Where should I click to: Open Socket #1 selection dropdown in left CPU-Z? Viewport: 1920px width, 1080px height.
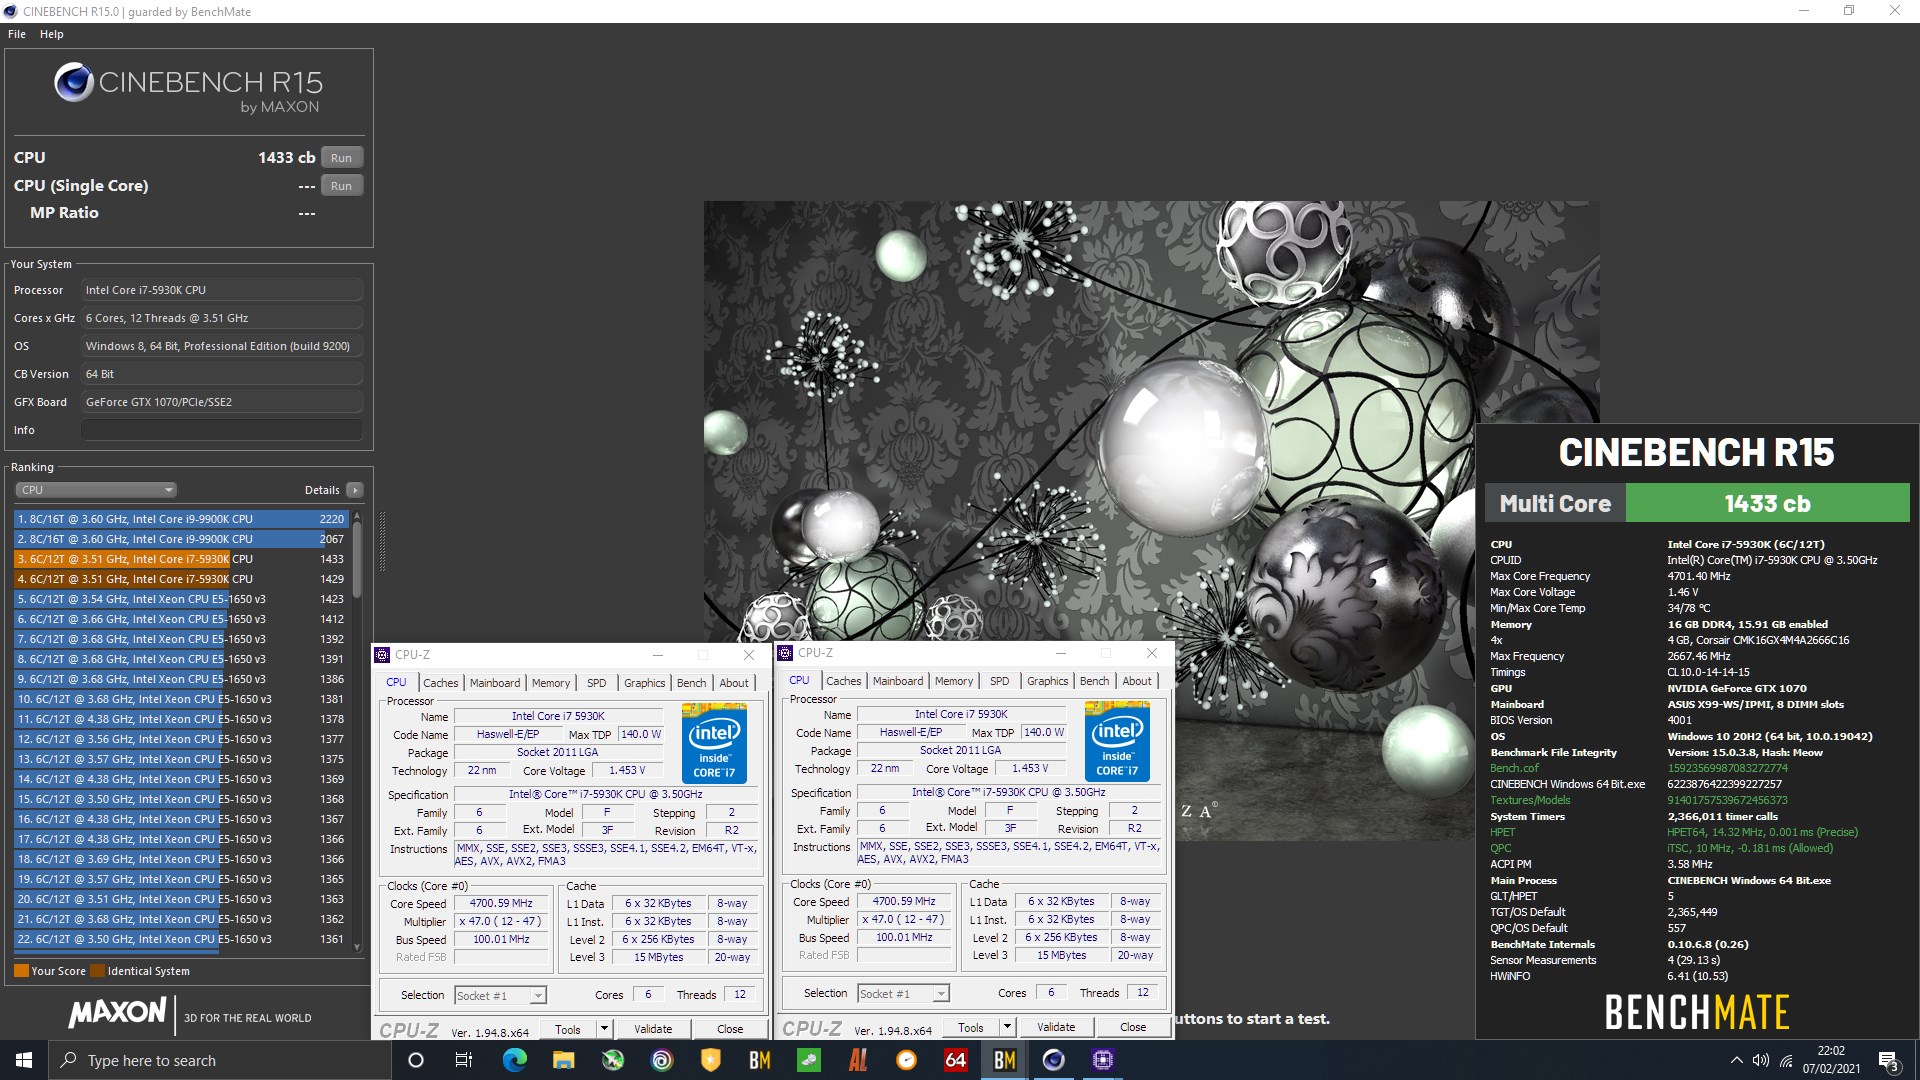click(500, 995)
